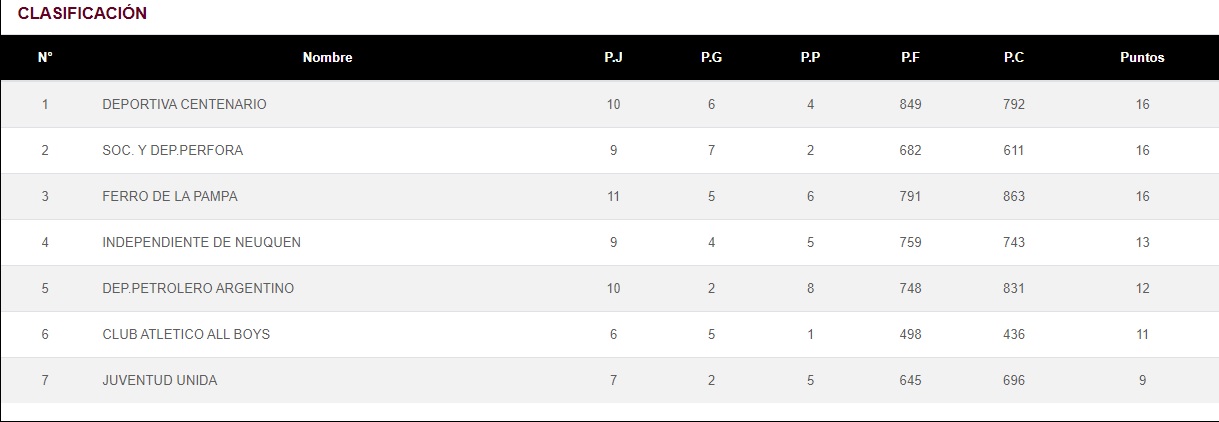This screenshot has height=422, width=1219.
Task: Click the P.F column header
Action: click(910, 58)
